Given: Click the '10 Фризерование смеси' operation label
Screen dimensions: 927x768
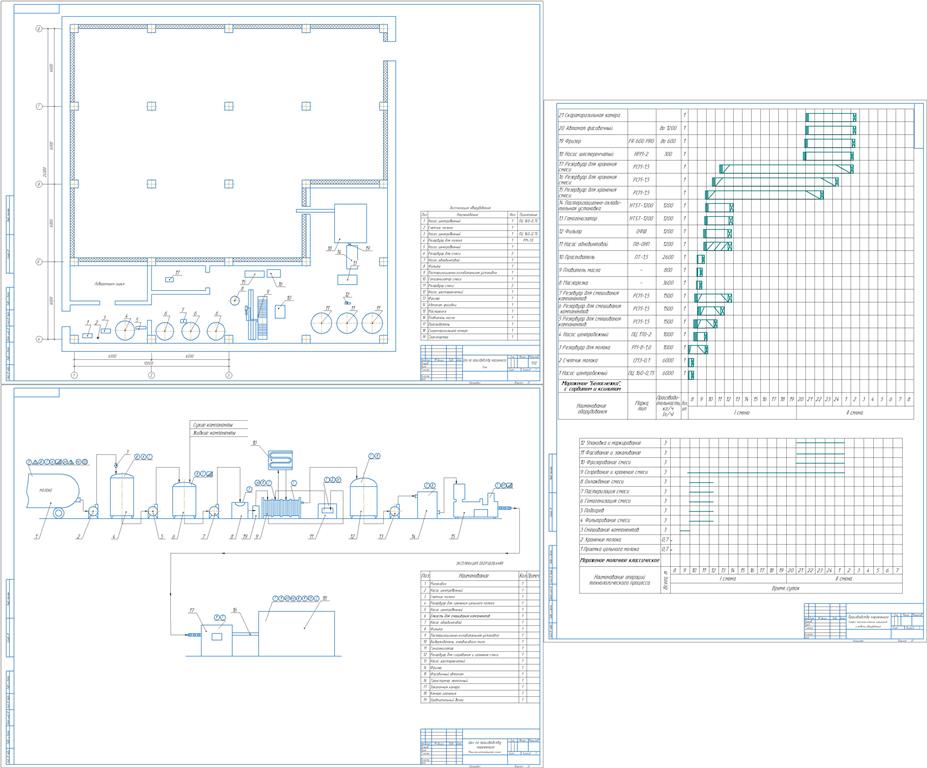Looking at the screenshot, I should click(x=606, y=462).
